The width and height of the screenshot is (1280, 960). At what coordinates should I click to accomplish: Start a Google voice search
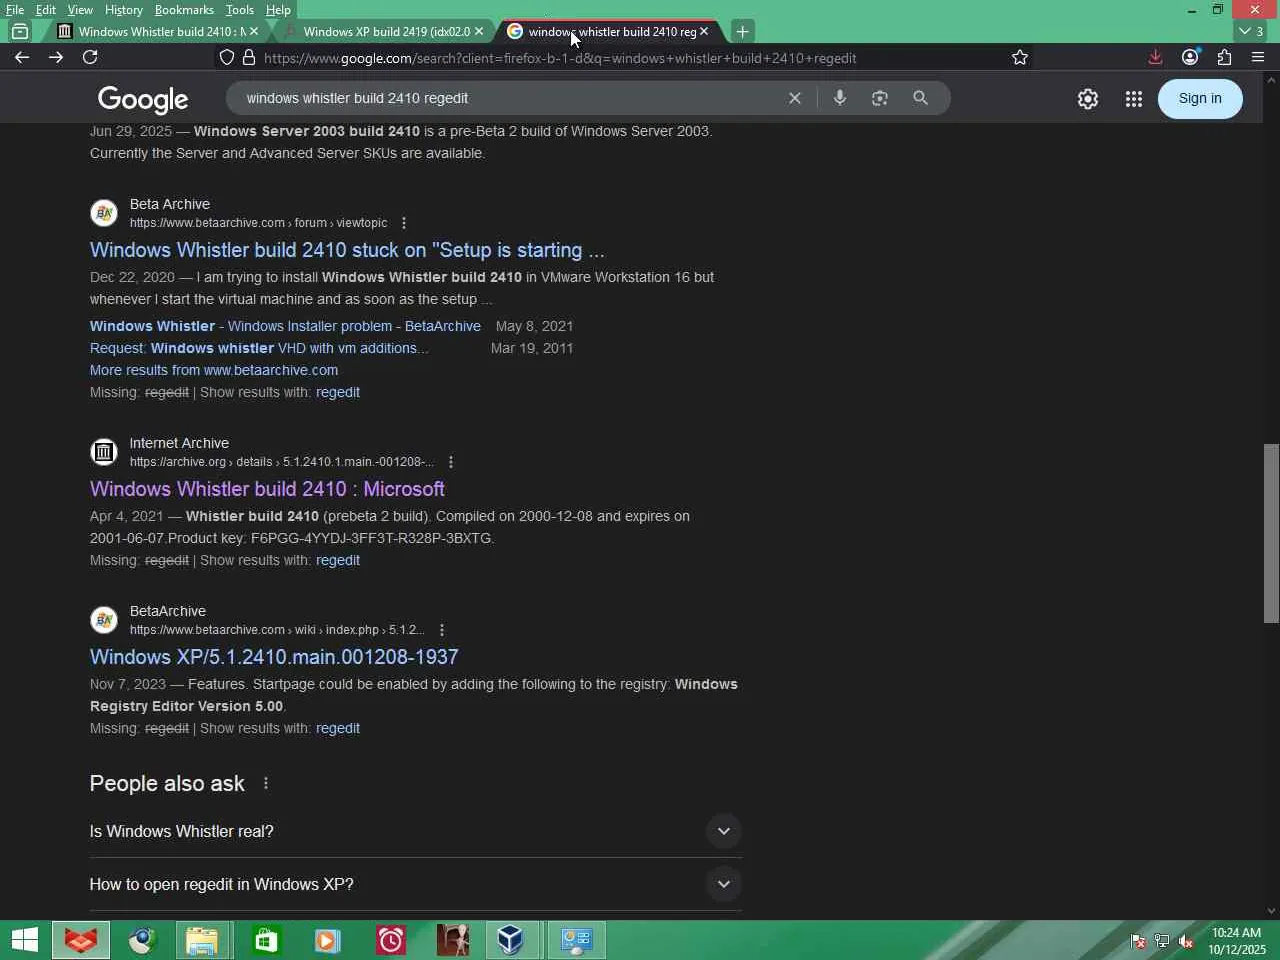(x=840, y=98)
